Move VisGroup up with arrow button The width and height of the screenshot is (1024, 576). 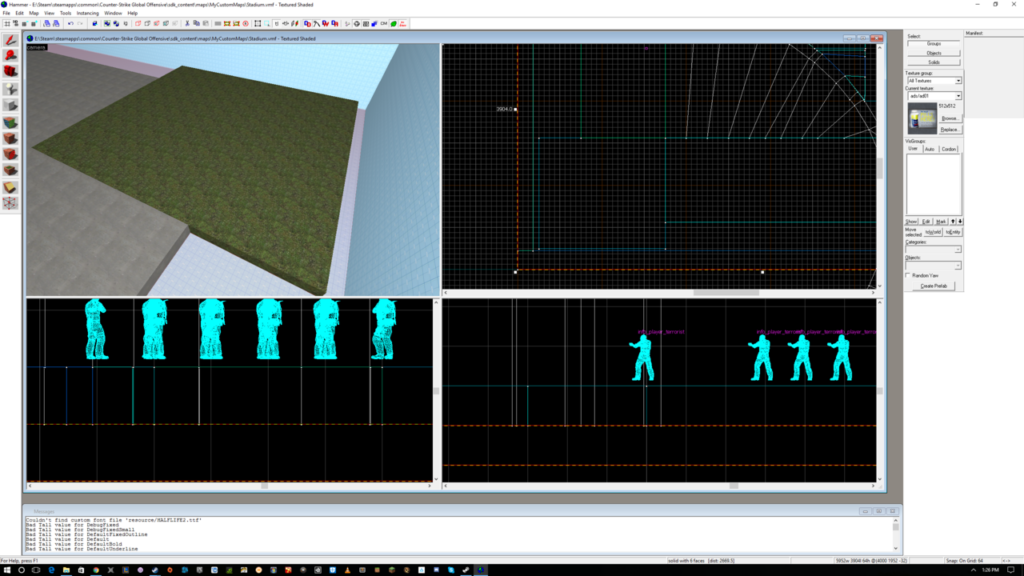[x=953, y=221]
